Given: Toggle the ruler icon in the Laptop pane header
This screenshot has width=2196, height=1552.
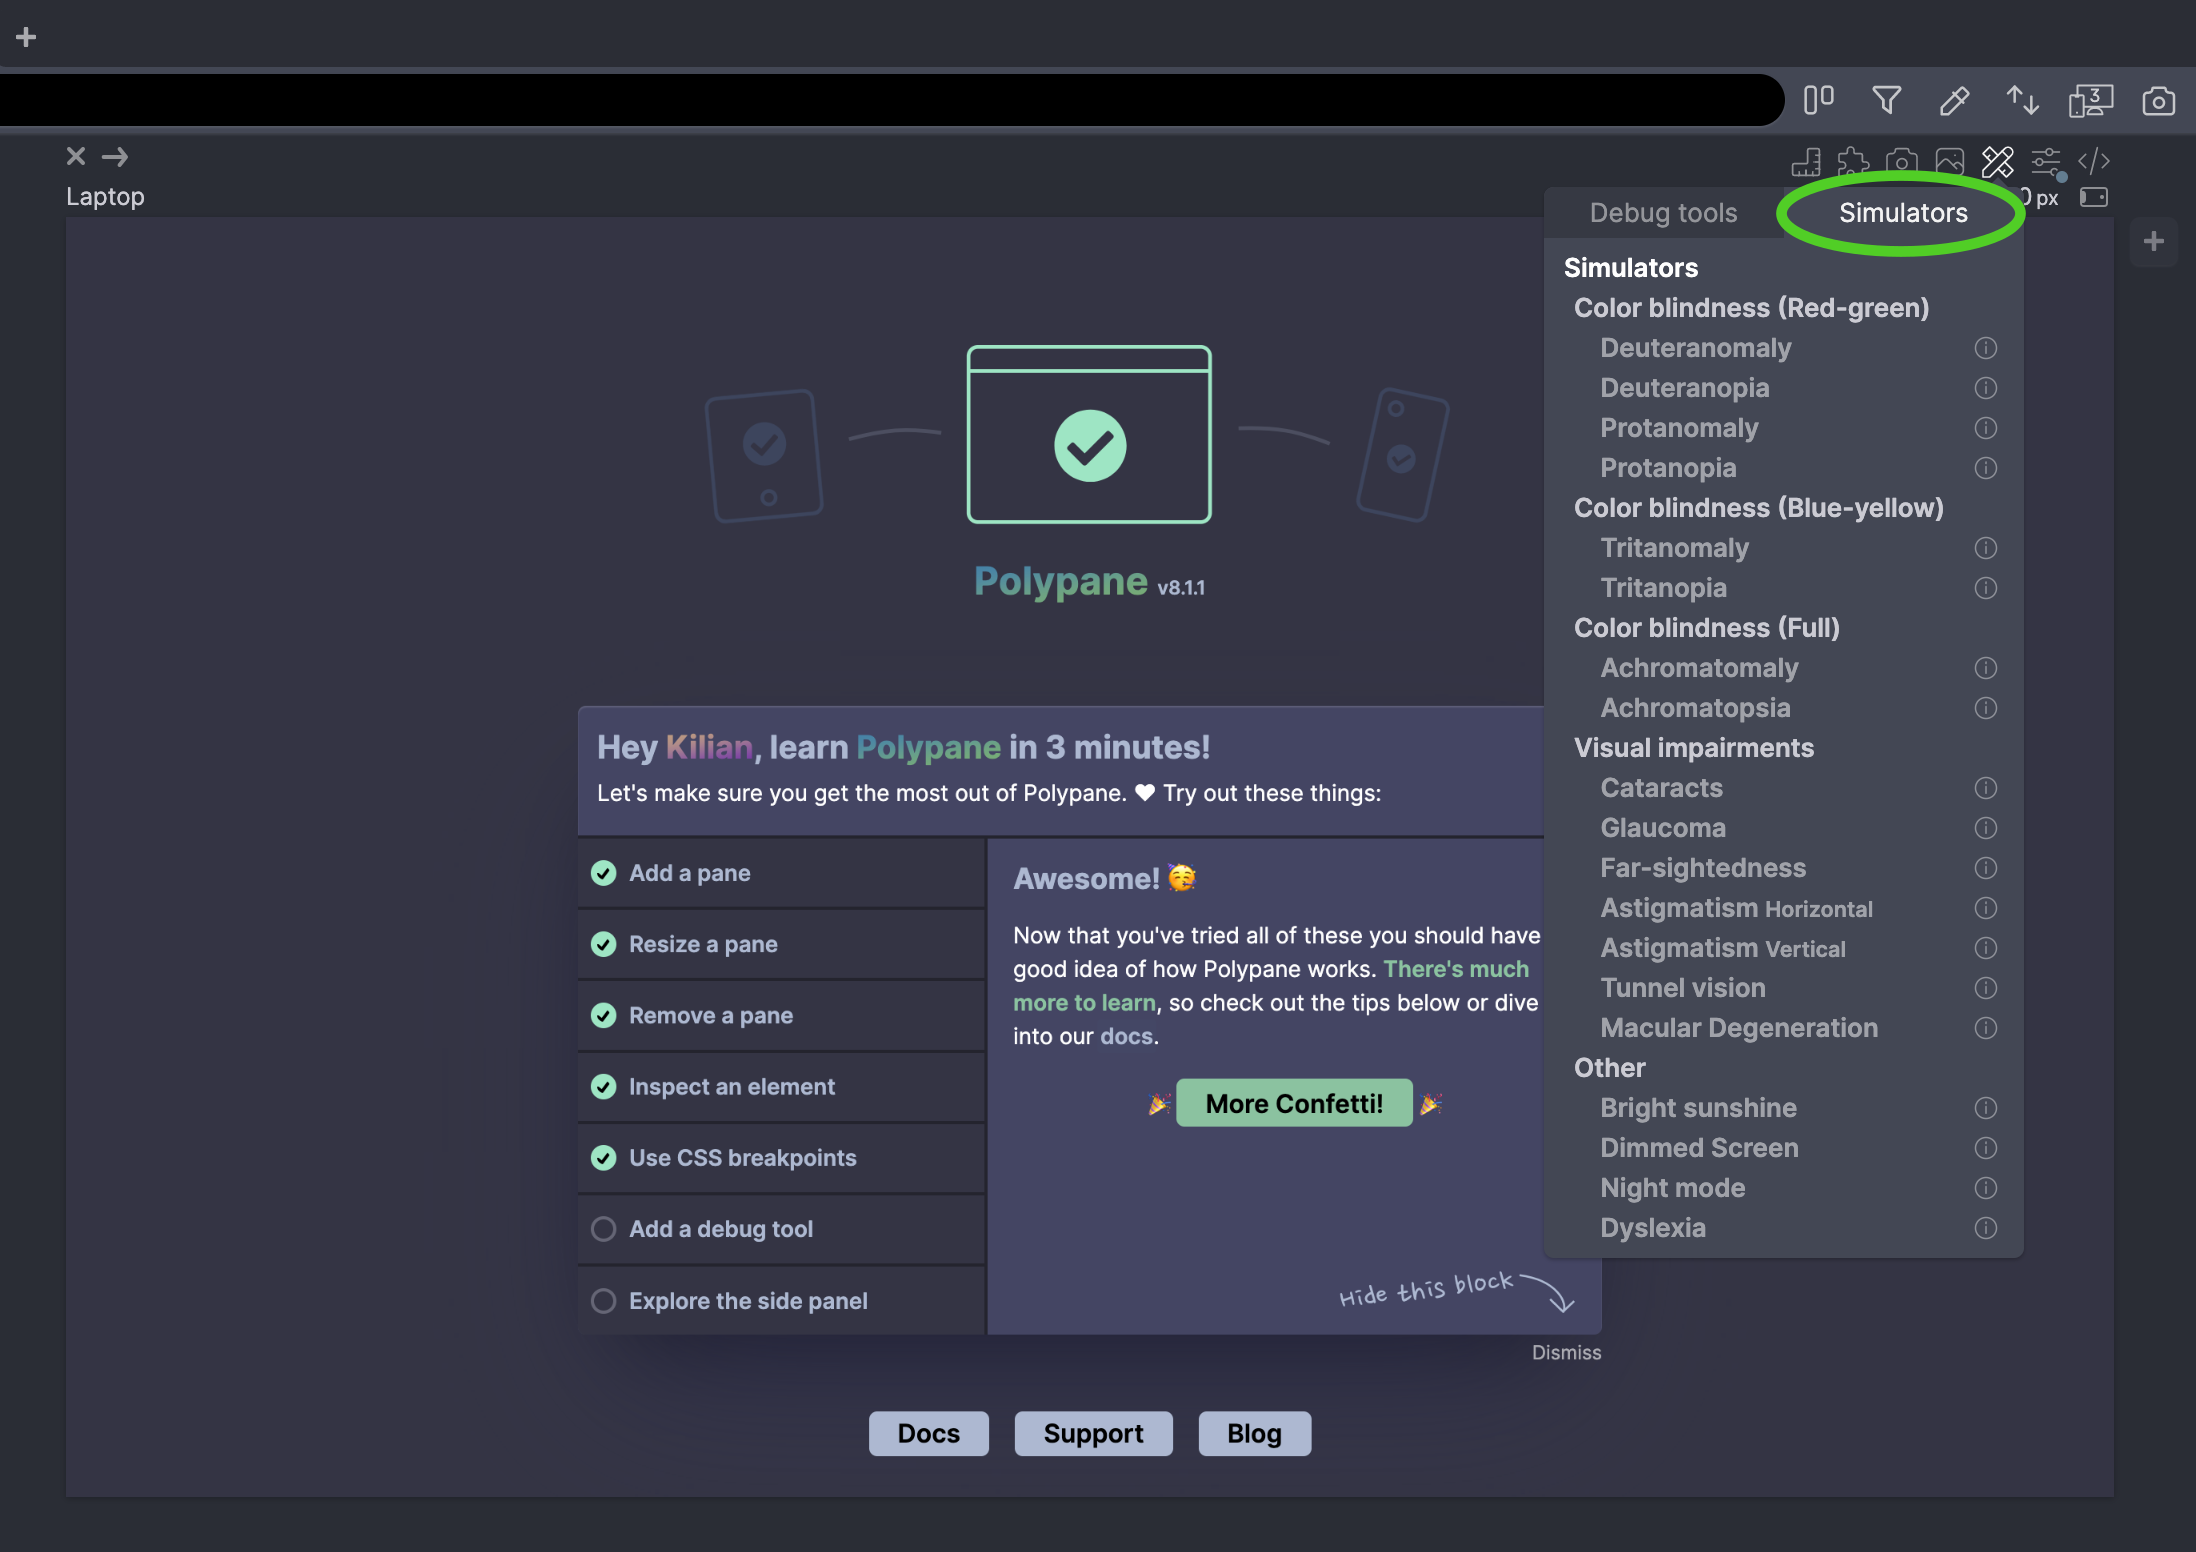Looking at the screenshot, I should point(1806,161).
